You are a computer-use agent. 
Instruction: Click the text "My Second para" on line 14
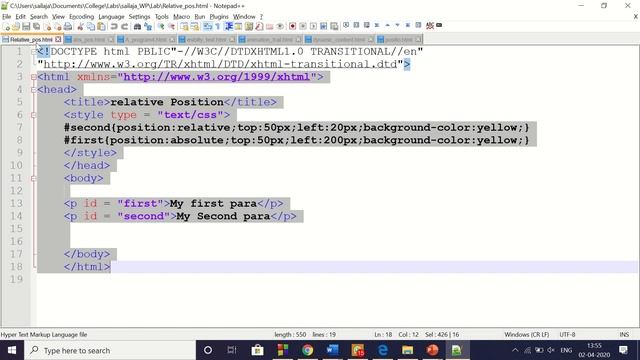point(223,216)
